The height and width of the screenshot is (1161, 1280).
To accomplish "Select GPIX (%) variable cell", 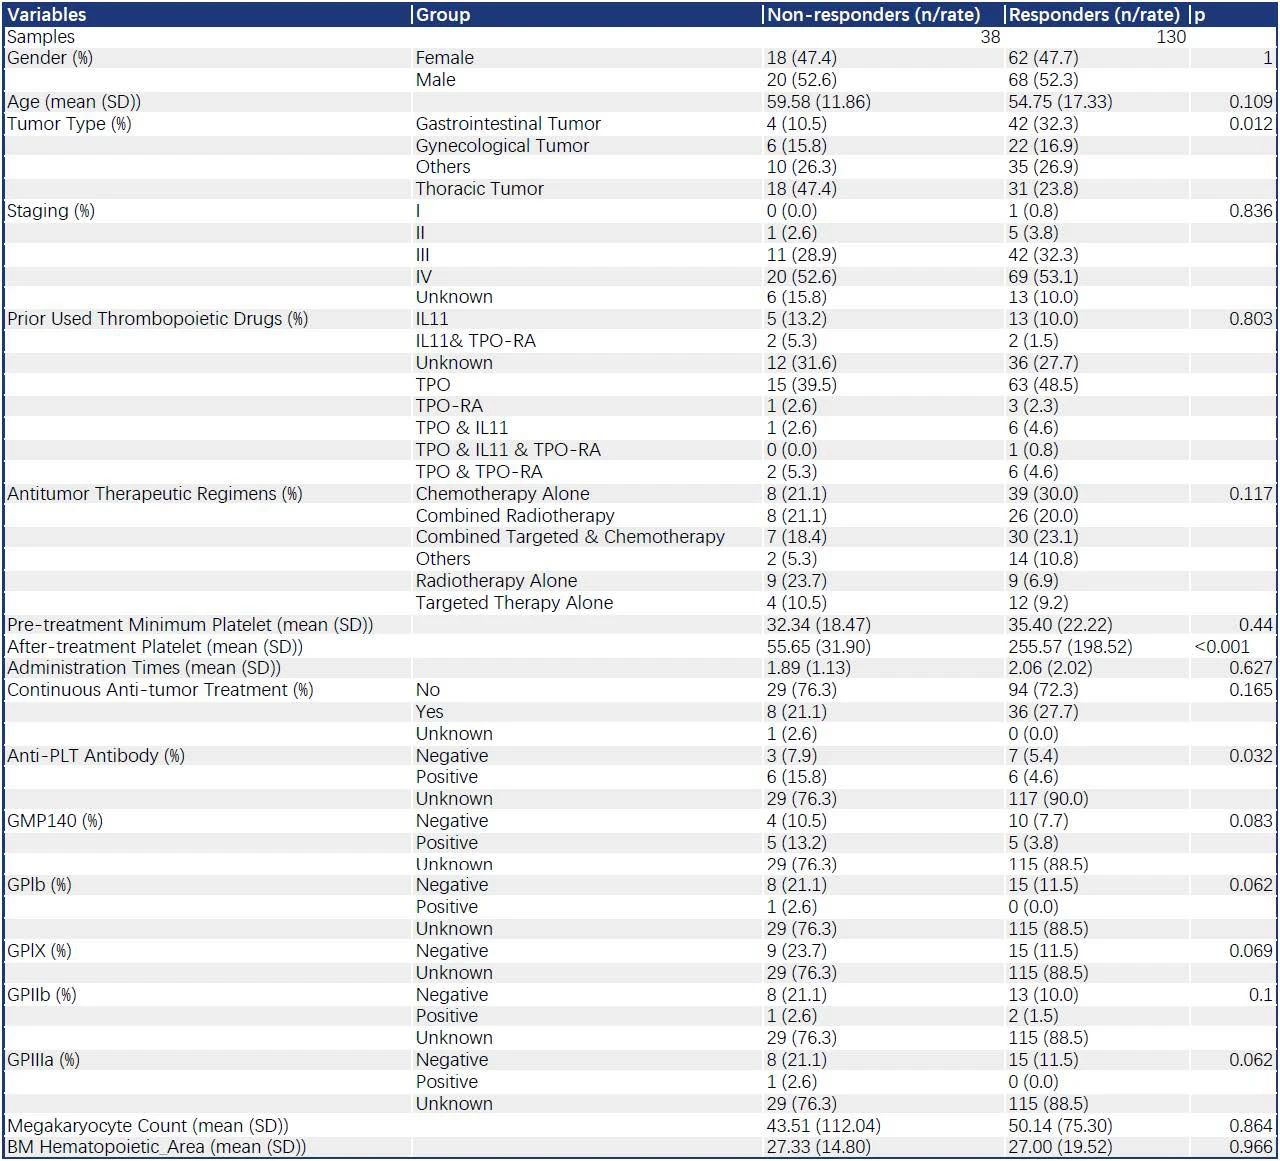I will (40, 951).
